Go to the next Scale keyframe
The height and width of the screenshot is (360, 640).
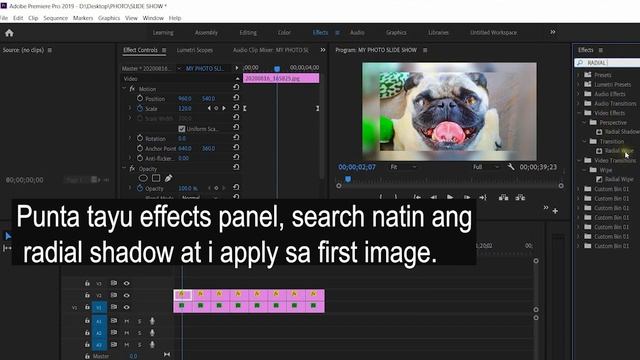[x=224, y=109]
